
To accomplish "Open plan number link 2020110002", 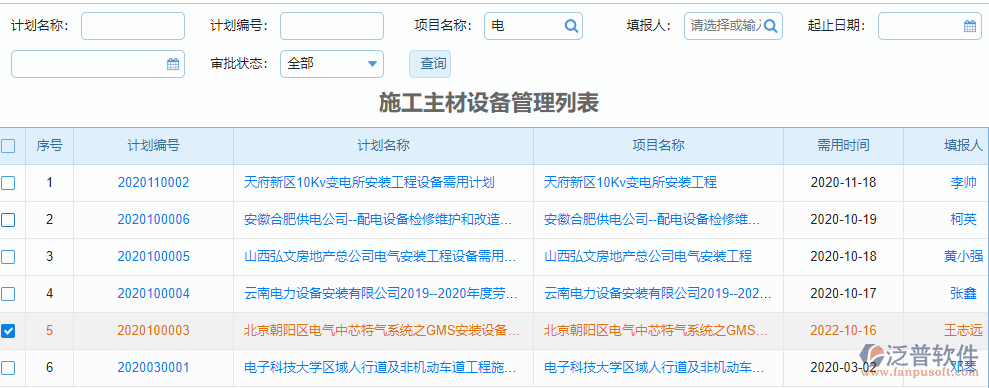I will click(x=153, y=183).
